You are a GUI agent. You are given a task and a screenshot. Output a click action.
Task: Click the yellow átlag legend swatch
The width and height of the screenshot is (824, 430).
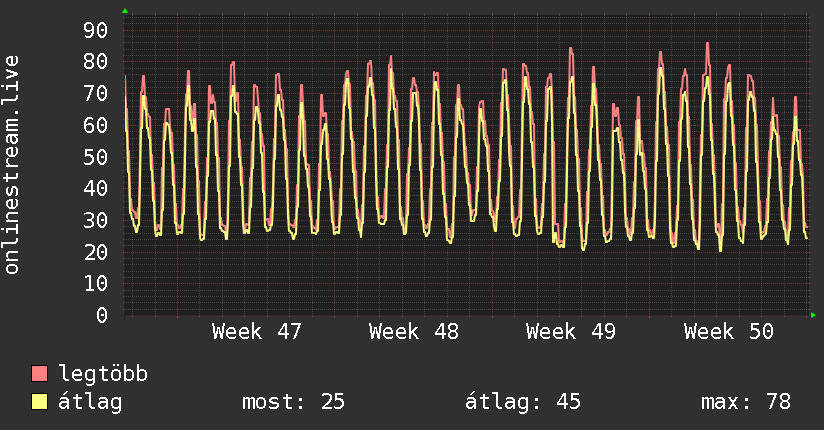(x=39, y=401)
